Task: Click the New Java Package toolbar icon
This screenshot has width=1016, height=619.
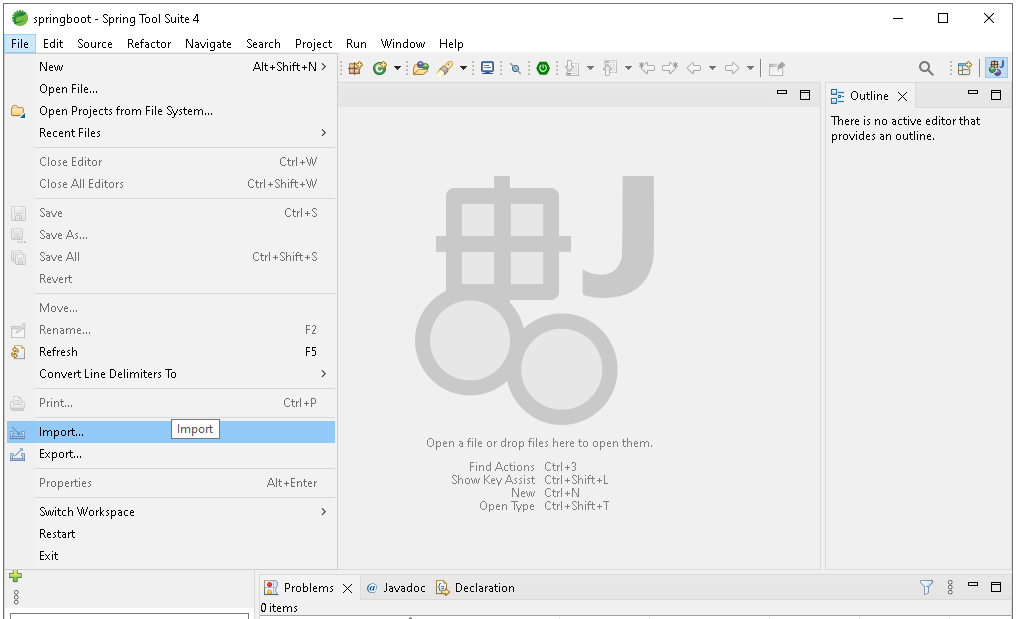Action: [355, 68]
